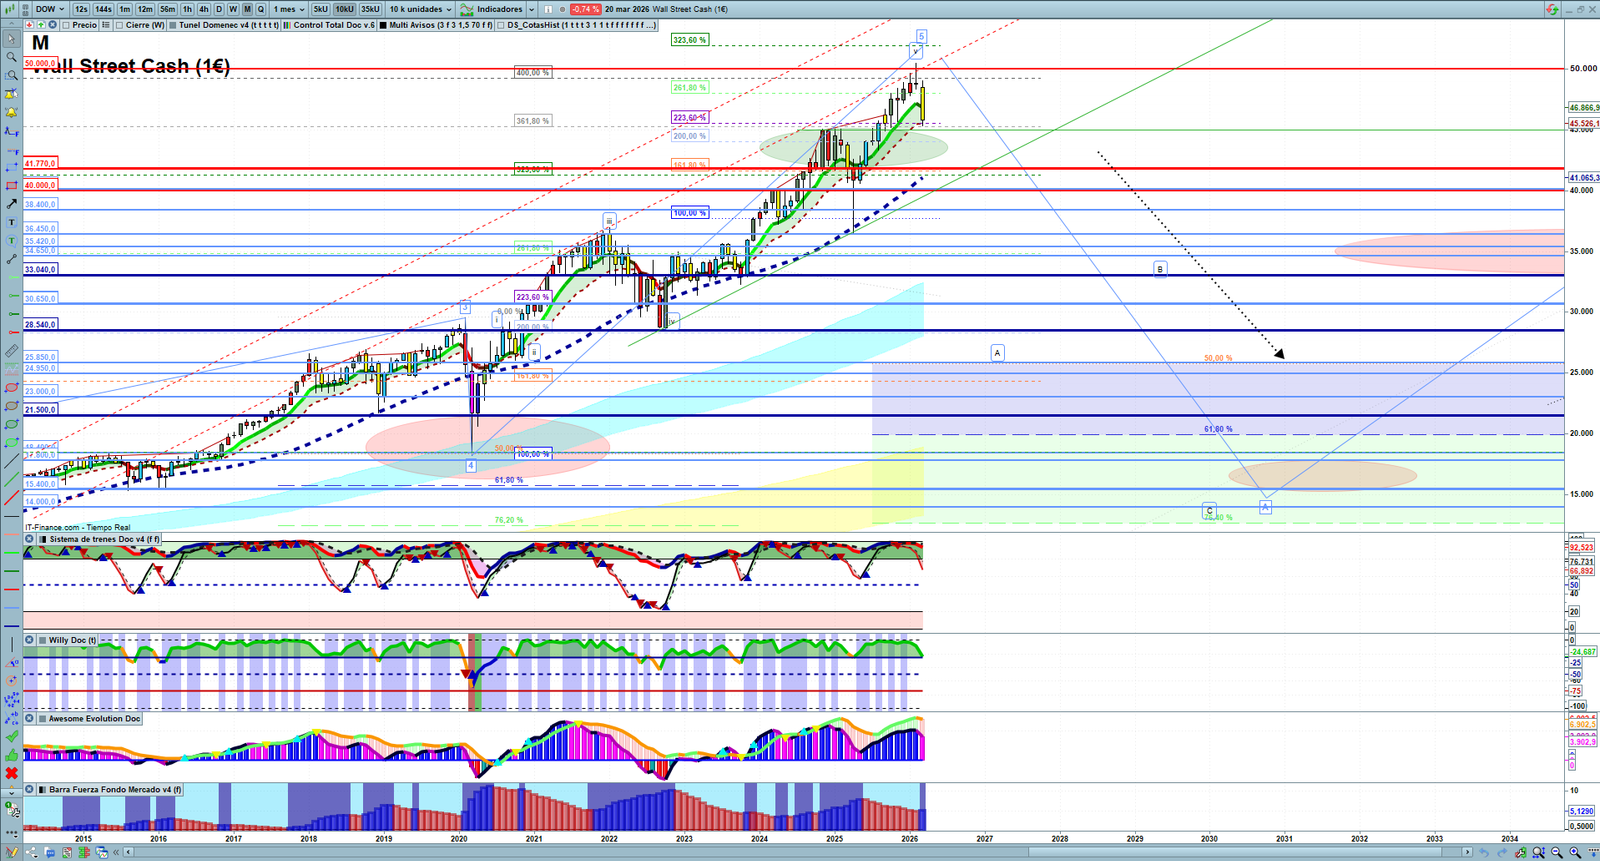The height and width of the screenshot is (861, 1600).
Task: Toggle the DS_CotasHist indicator checkbox
Action: point(500,25)
